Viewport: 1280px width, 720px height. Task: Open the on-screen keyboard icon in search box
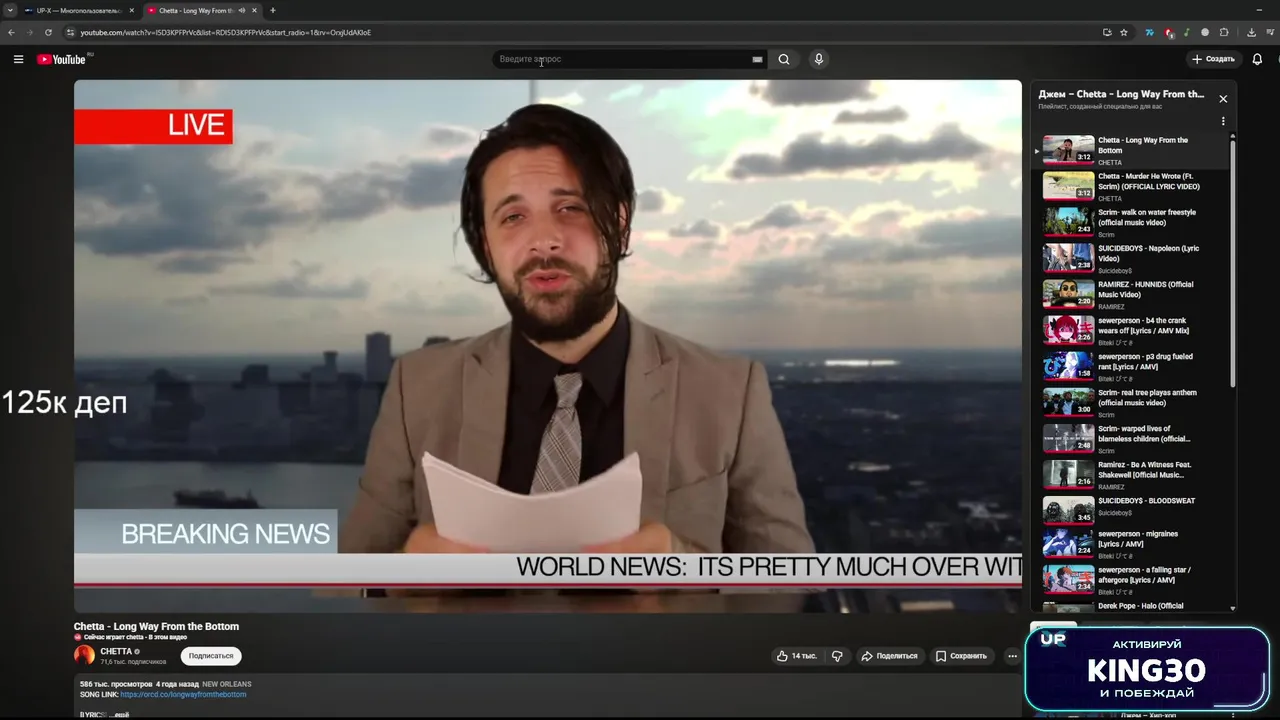[x=757, y=59]
